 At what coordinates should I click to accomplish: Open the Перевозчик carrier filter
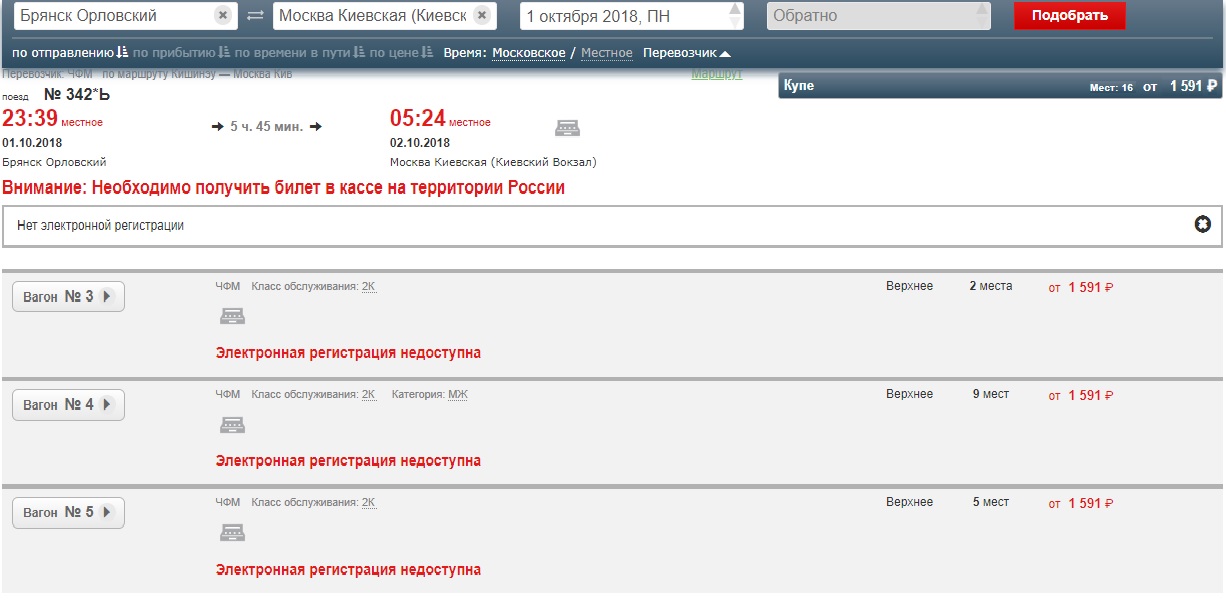click(x=686, y=53)
